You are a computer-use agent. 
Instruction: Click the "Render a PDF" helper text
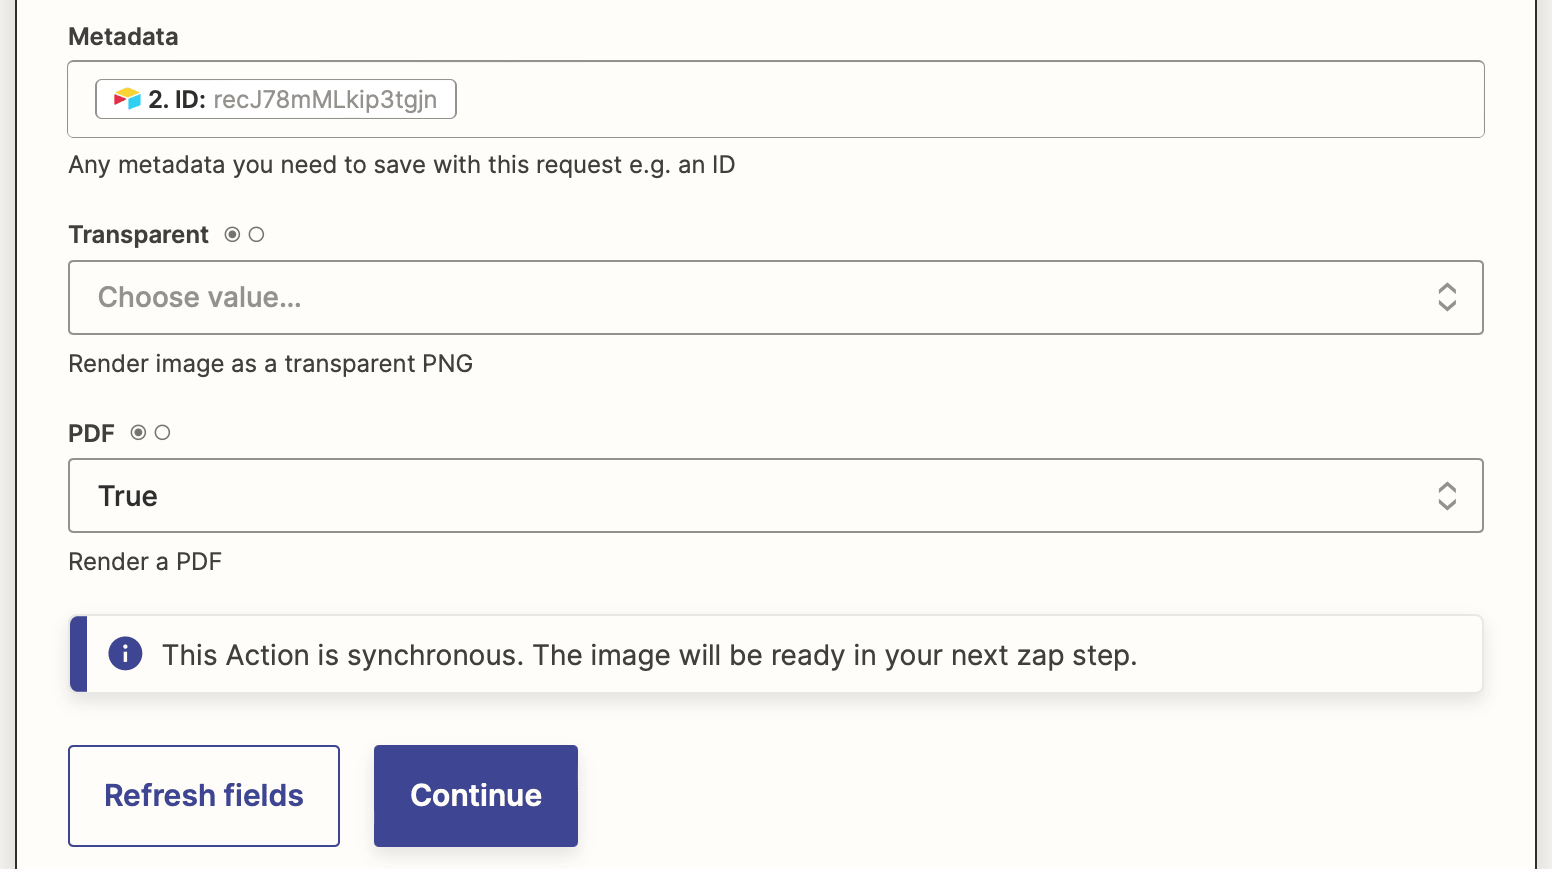(144, 561)
